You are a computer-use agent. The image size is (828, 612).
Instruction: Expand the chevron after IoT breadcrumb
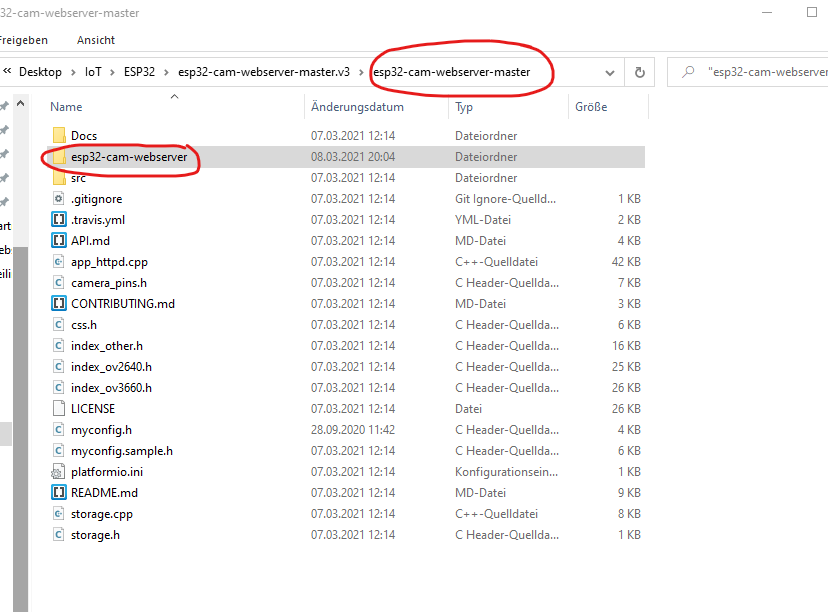point(112,72)
